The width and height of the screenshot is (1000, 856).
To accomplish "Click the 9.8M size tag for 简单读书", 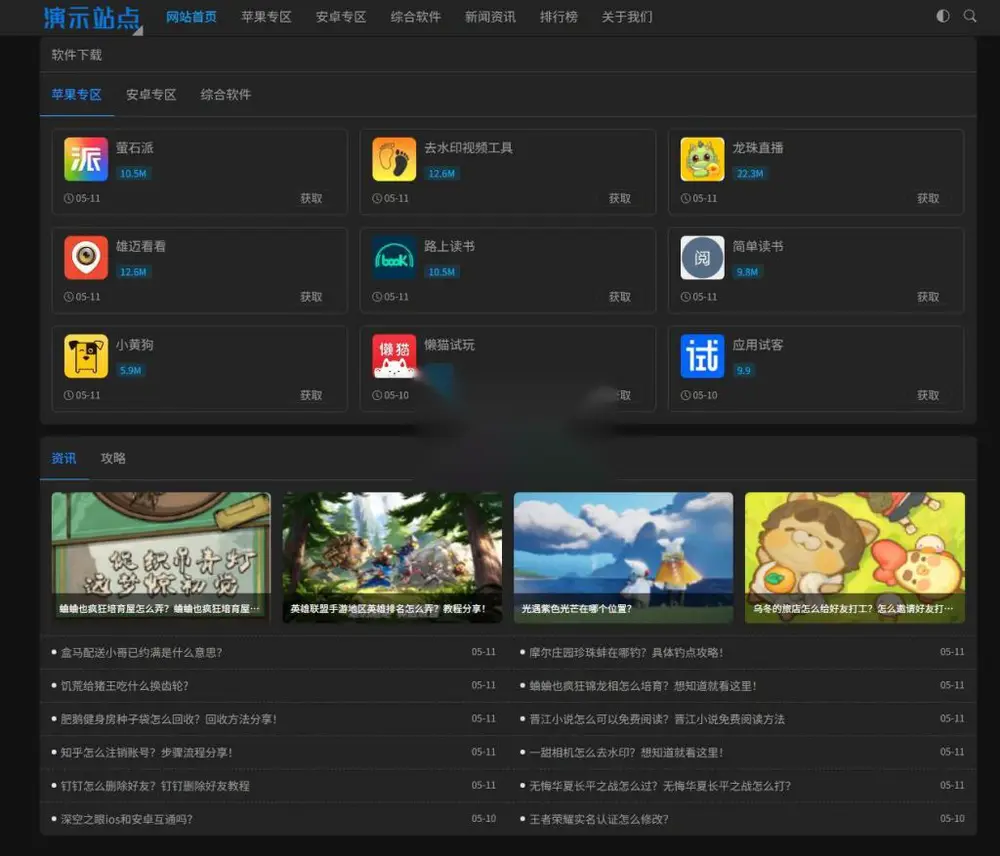I will pyautogui.click(x=747, y=272).
